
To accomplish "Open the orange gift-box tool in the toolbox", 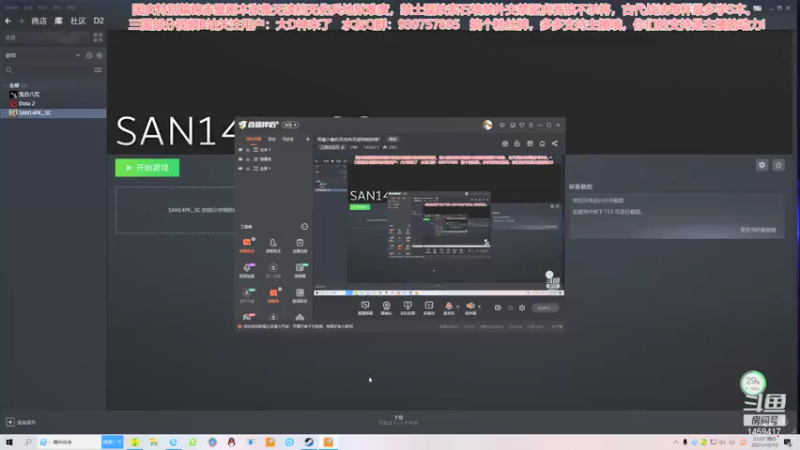I will click(x=273, y=294).
